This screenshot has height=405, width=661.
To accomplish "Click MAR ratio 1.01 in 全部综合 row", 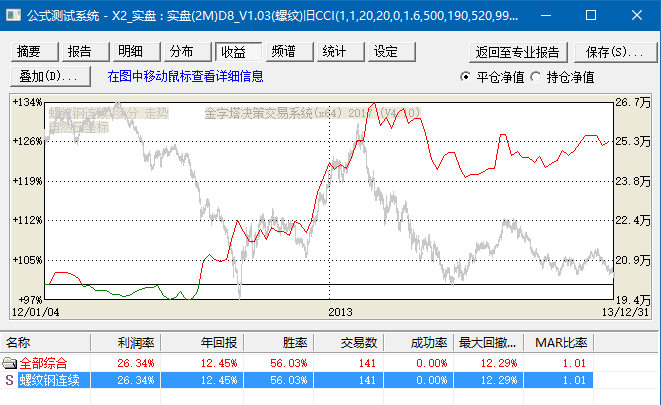I will click(574, 363).
